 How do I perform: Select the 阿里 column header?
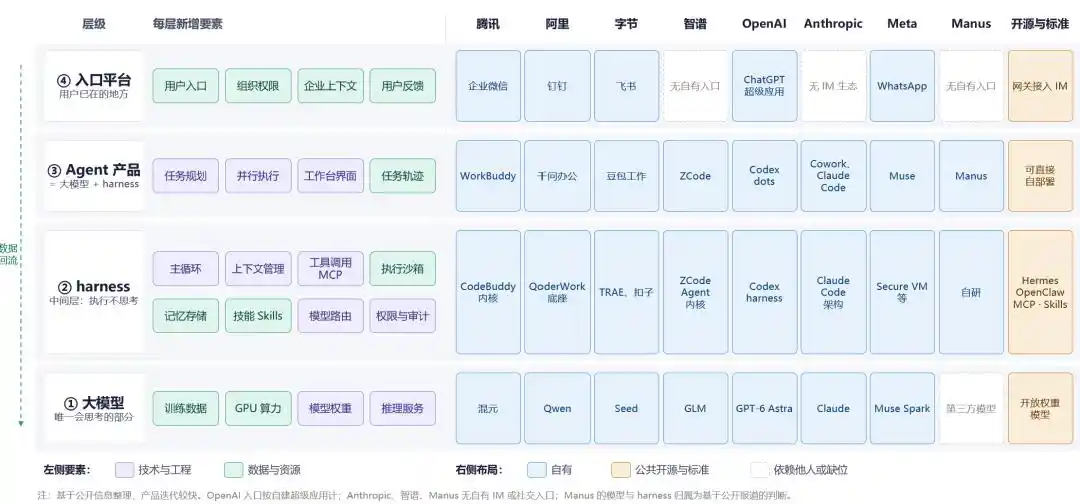pyautogui.click(x=557, y=23)
